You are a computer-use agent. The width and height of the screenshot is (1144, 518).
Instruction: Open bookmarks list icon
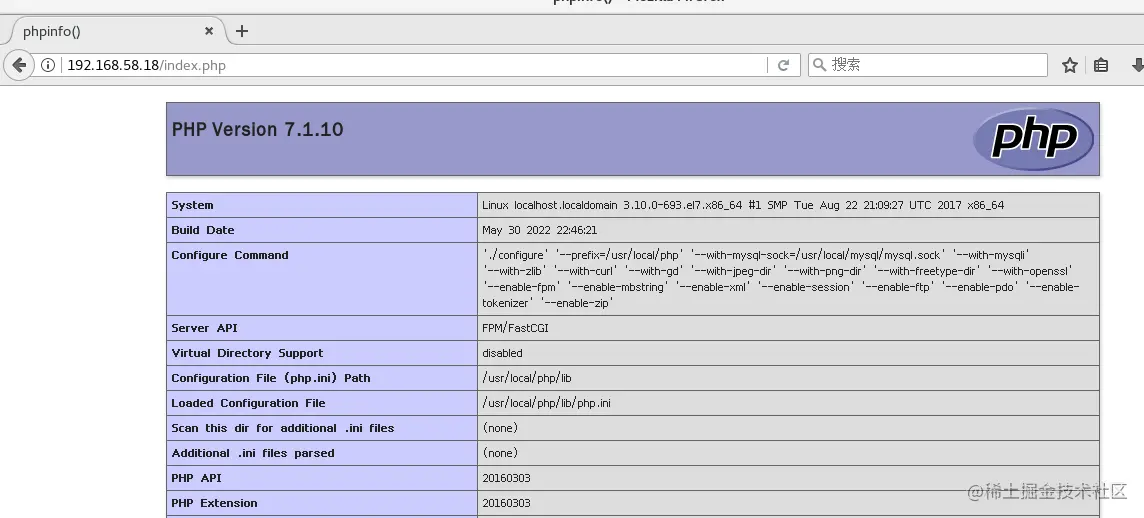click(1101, 65)
